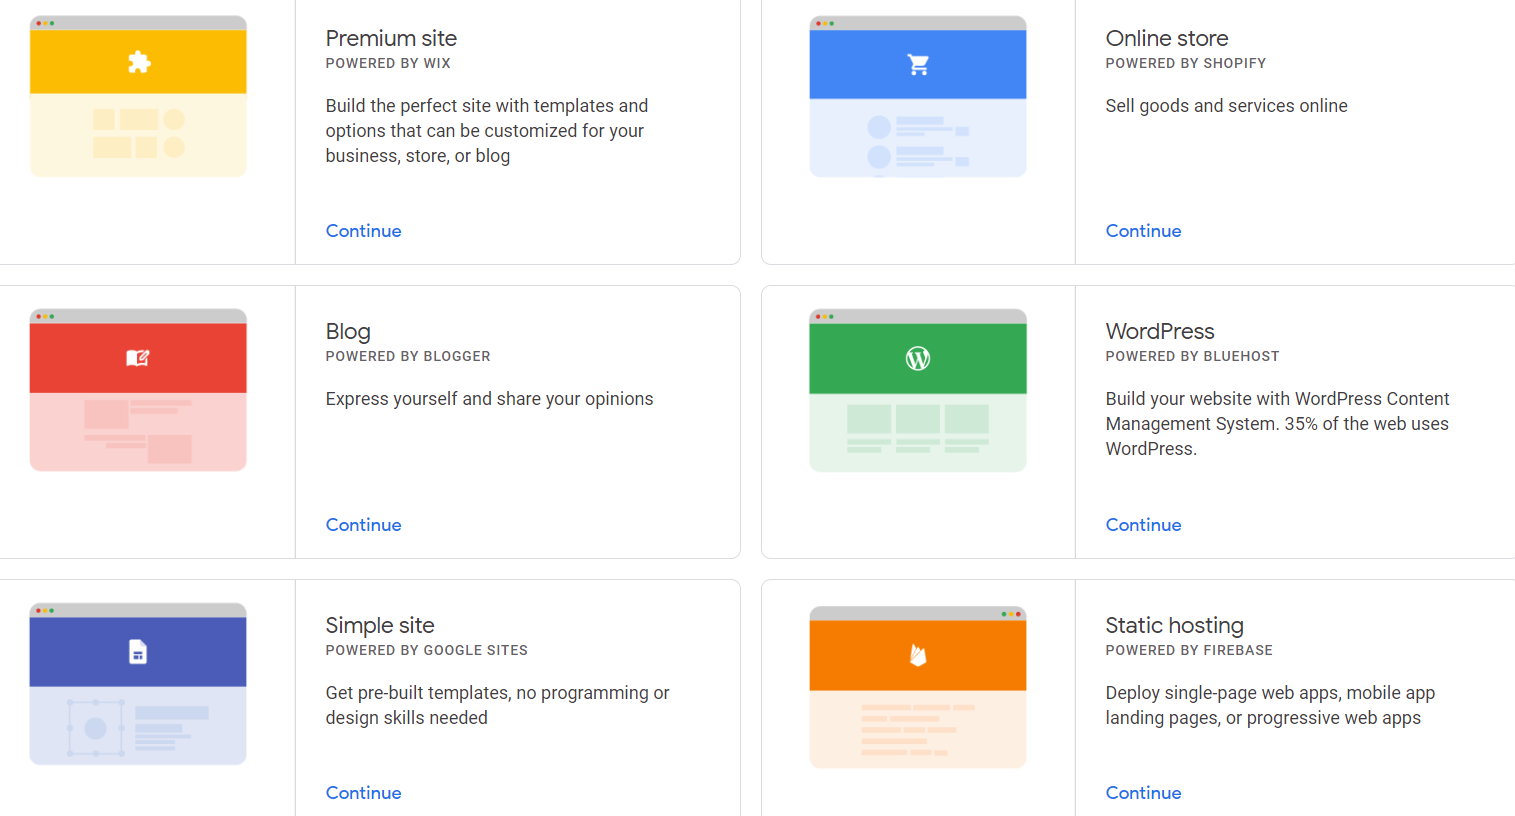Click the yellow layout preview below the puzzle icon
This screenshot has height=816, width=1515.
pos(138,134)
